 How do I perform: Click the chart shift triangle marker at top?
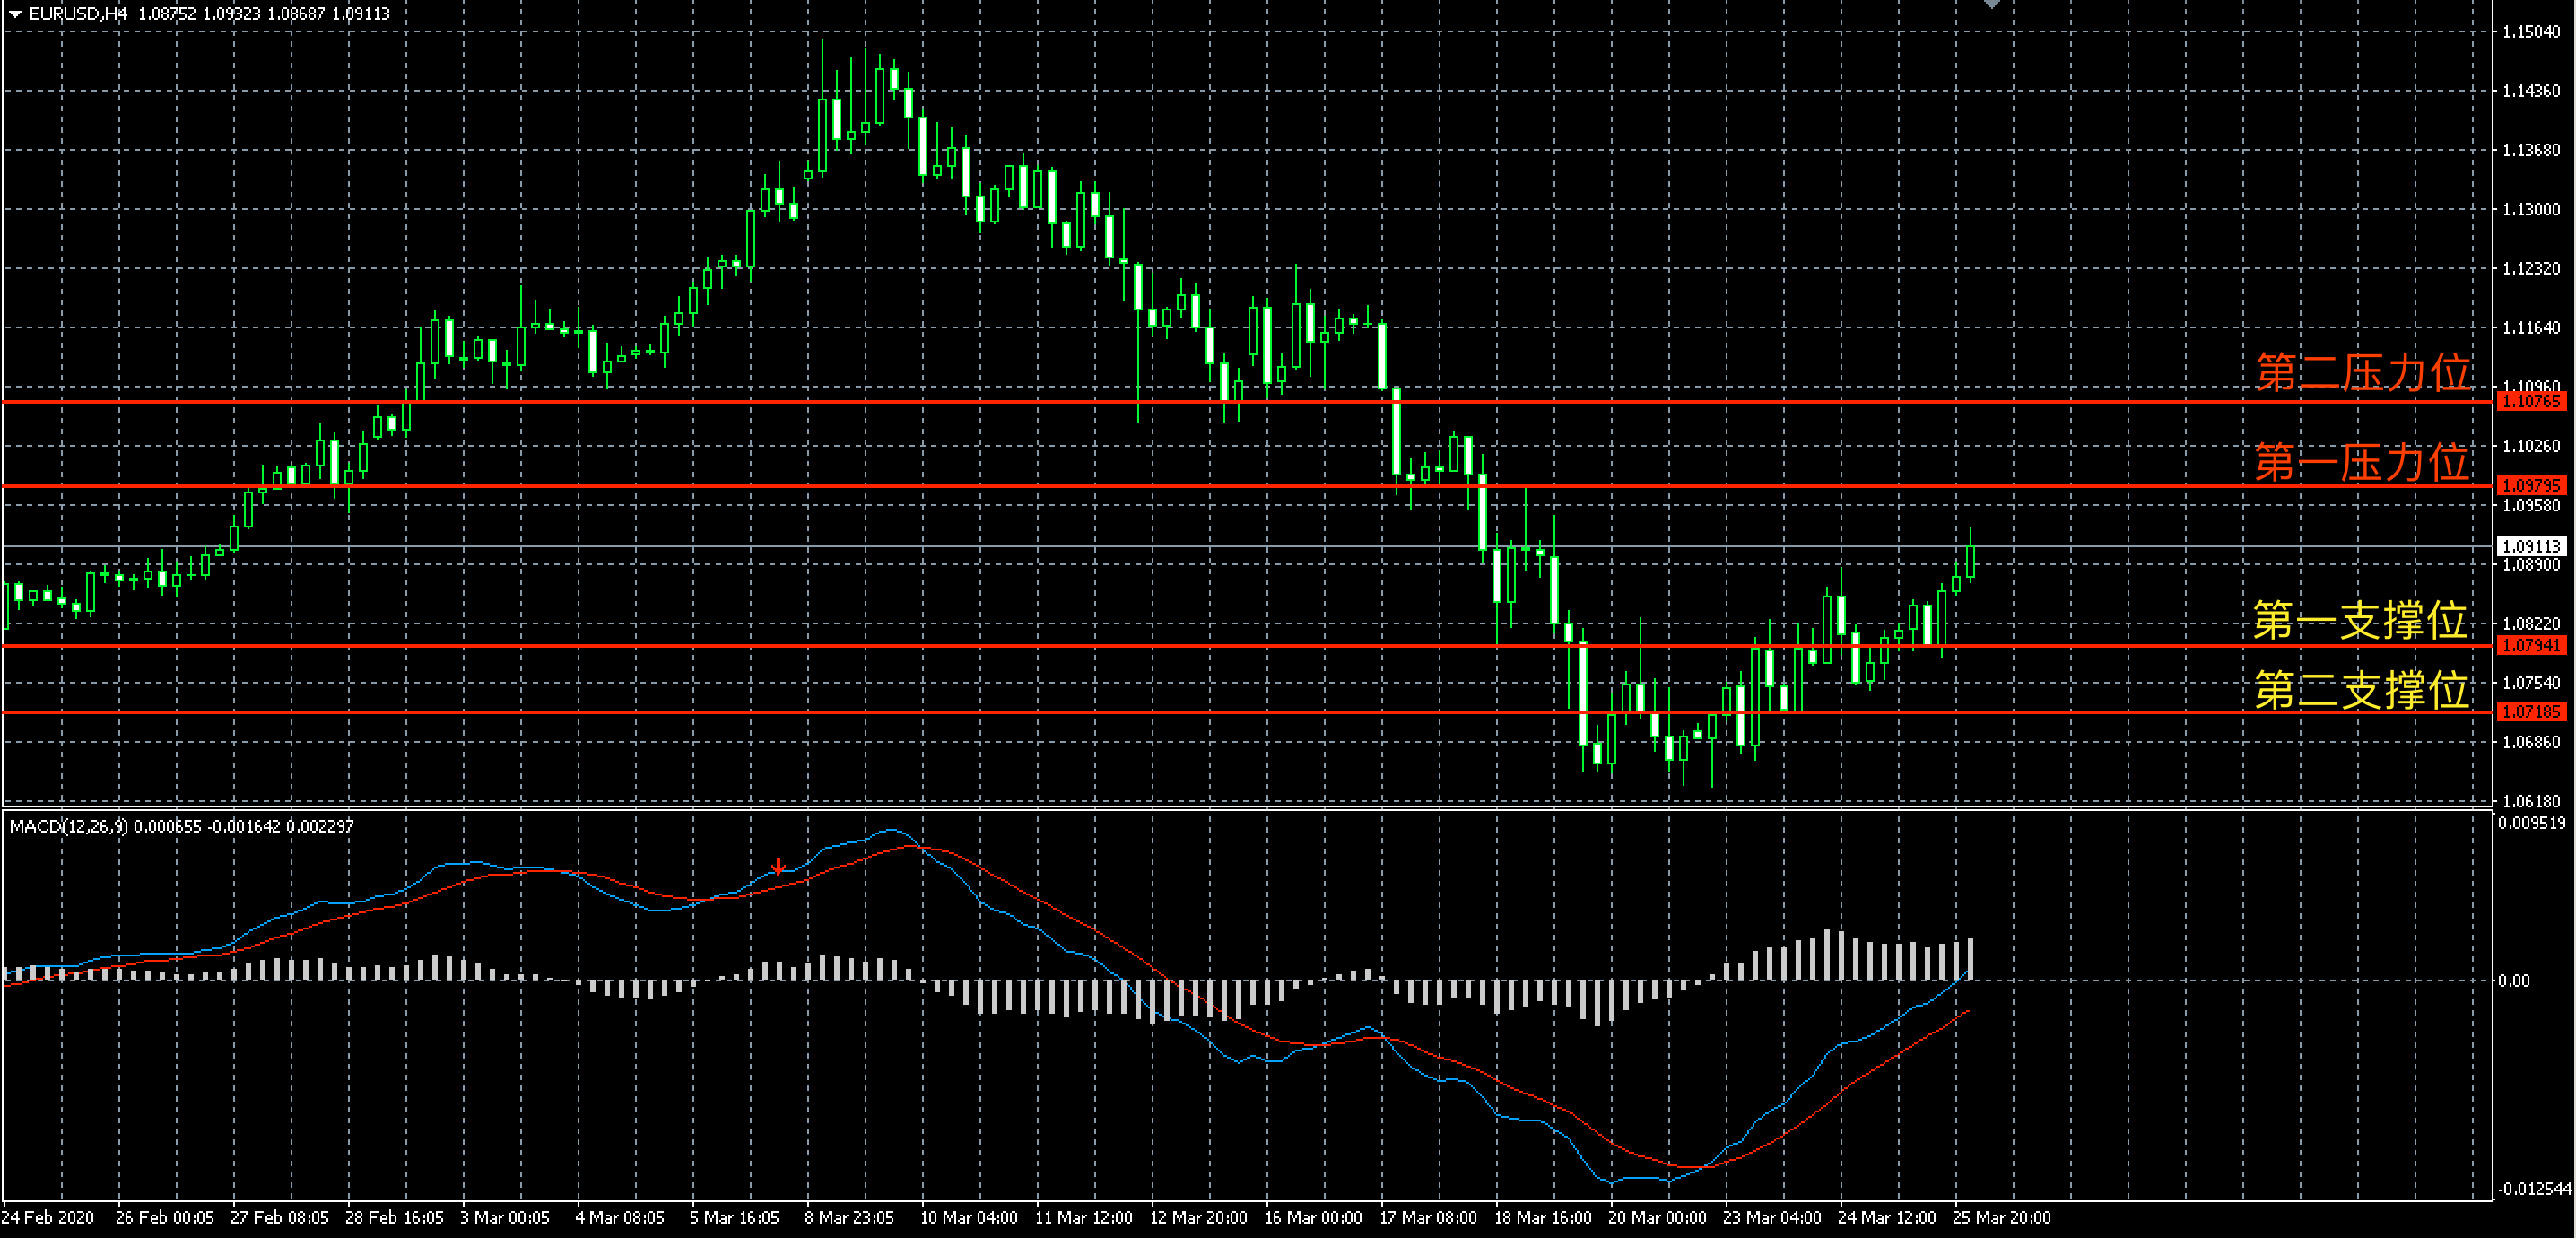coord(1992,4)
